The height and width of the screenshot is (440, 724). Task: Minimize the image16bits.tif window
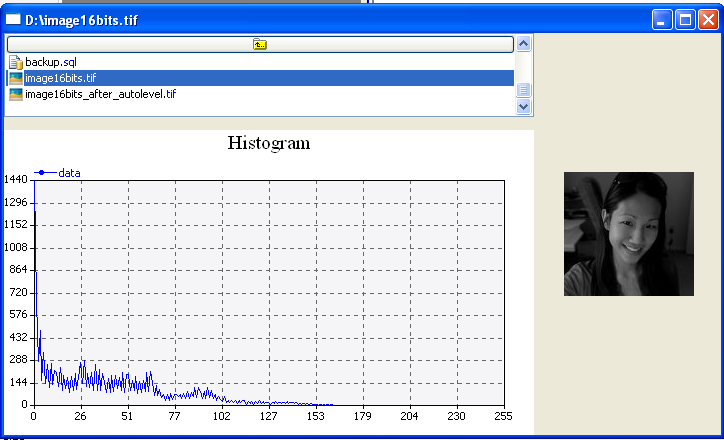click(x=662, y=19)
